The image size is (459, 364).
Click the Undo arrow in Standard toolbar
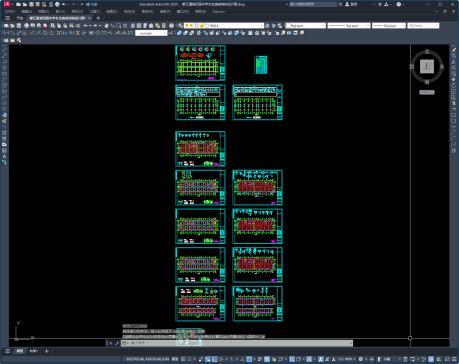(85, 26)
